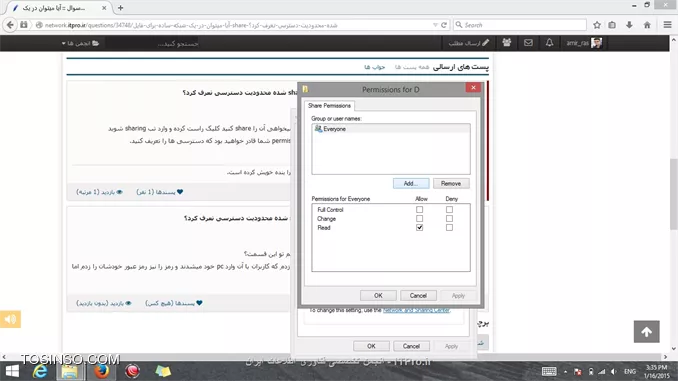Click the Add... button in Permissions dialog
The width and height of the screenshot is (678, 381).
tap(411, 183)
